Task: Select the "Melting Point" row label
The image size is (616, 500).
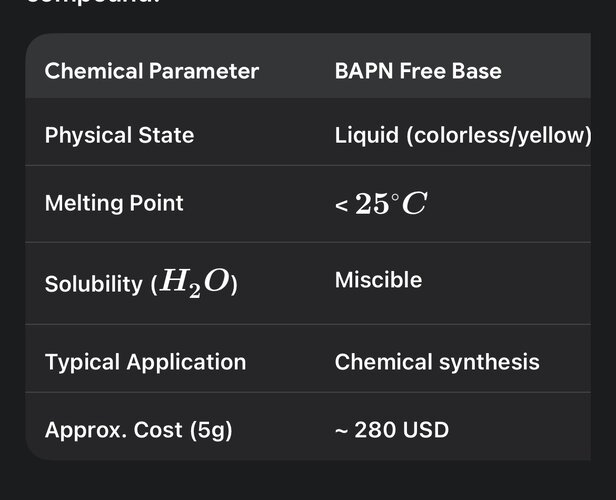Action: tap(115, 203)
